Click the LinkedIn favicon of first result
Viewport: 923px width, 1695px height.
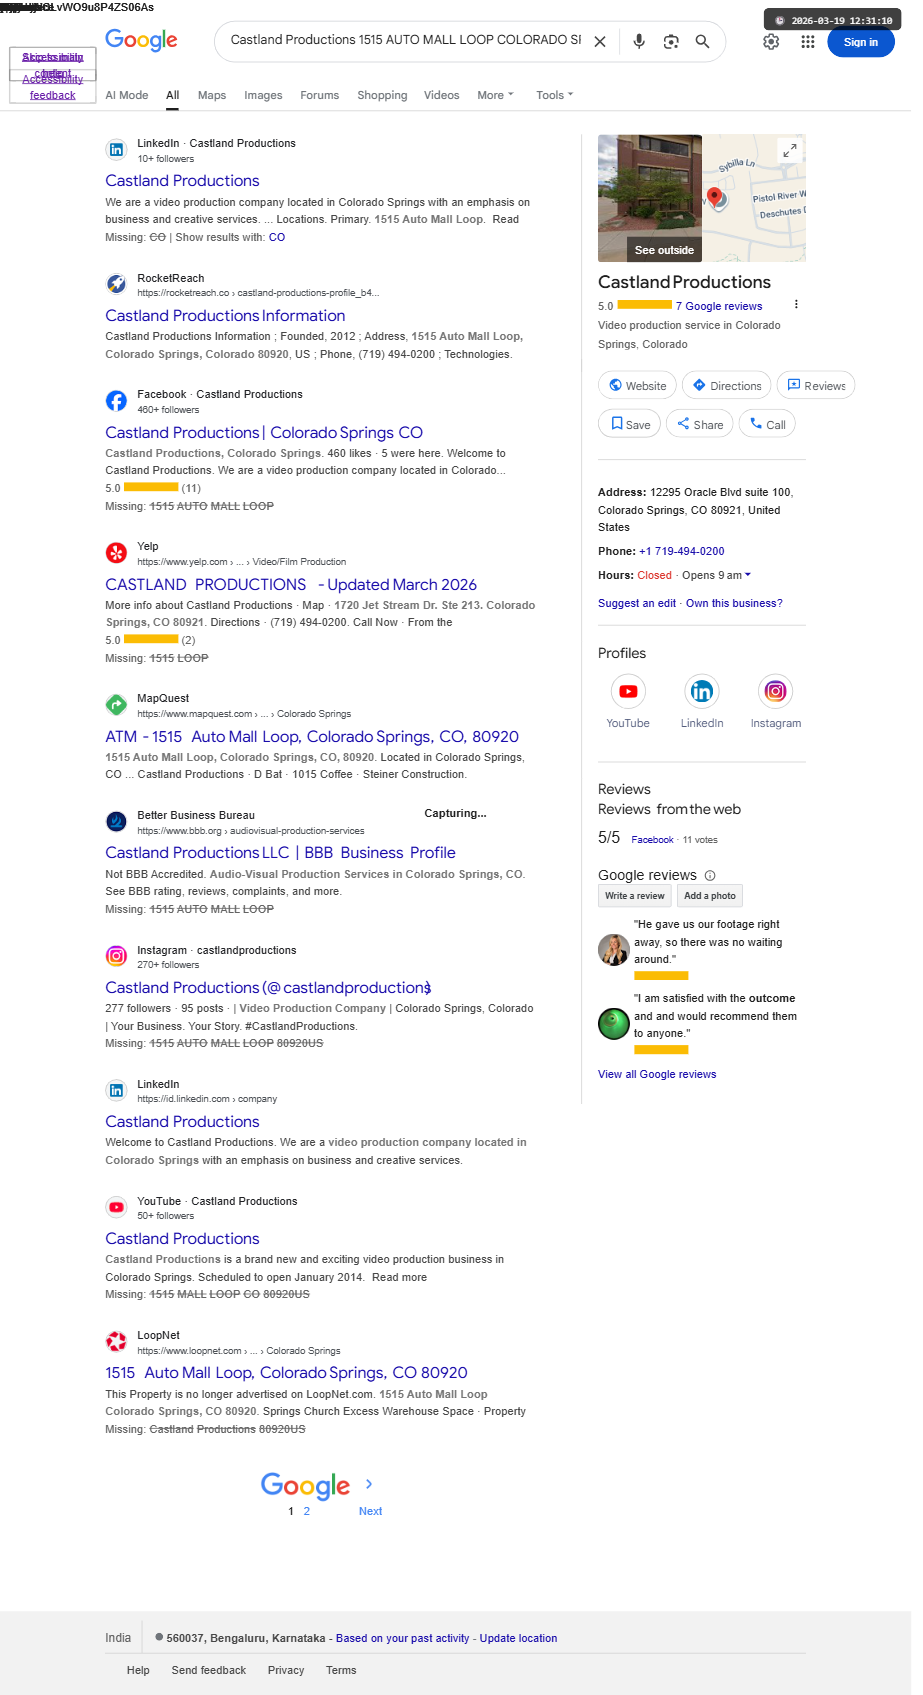[116, 150]
